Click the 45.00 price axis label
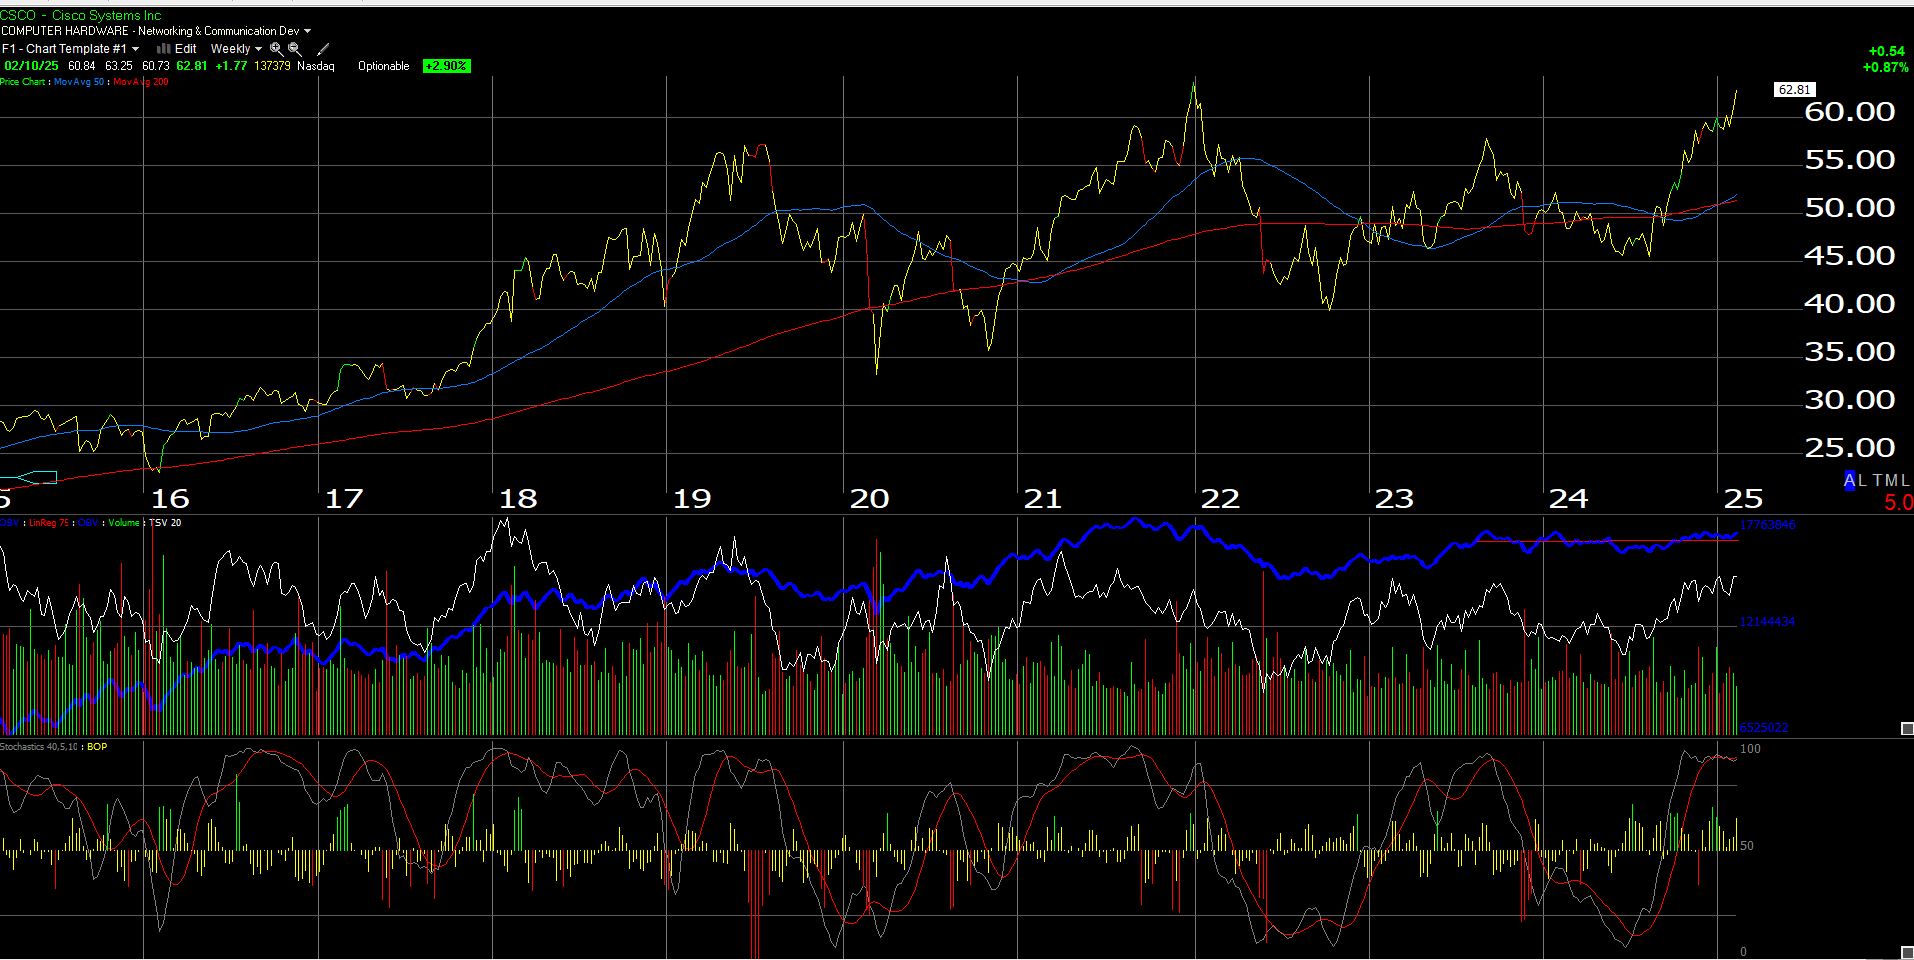 click(1850, 255)
